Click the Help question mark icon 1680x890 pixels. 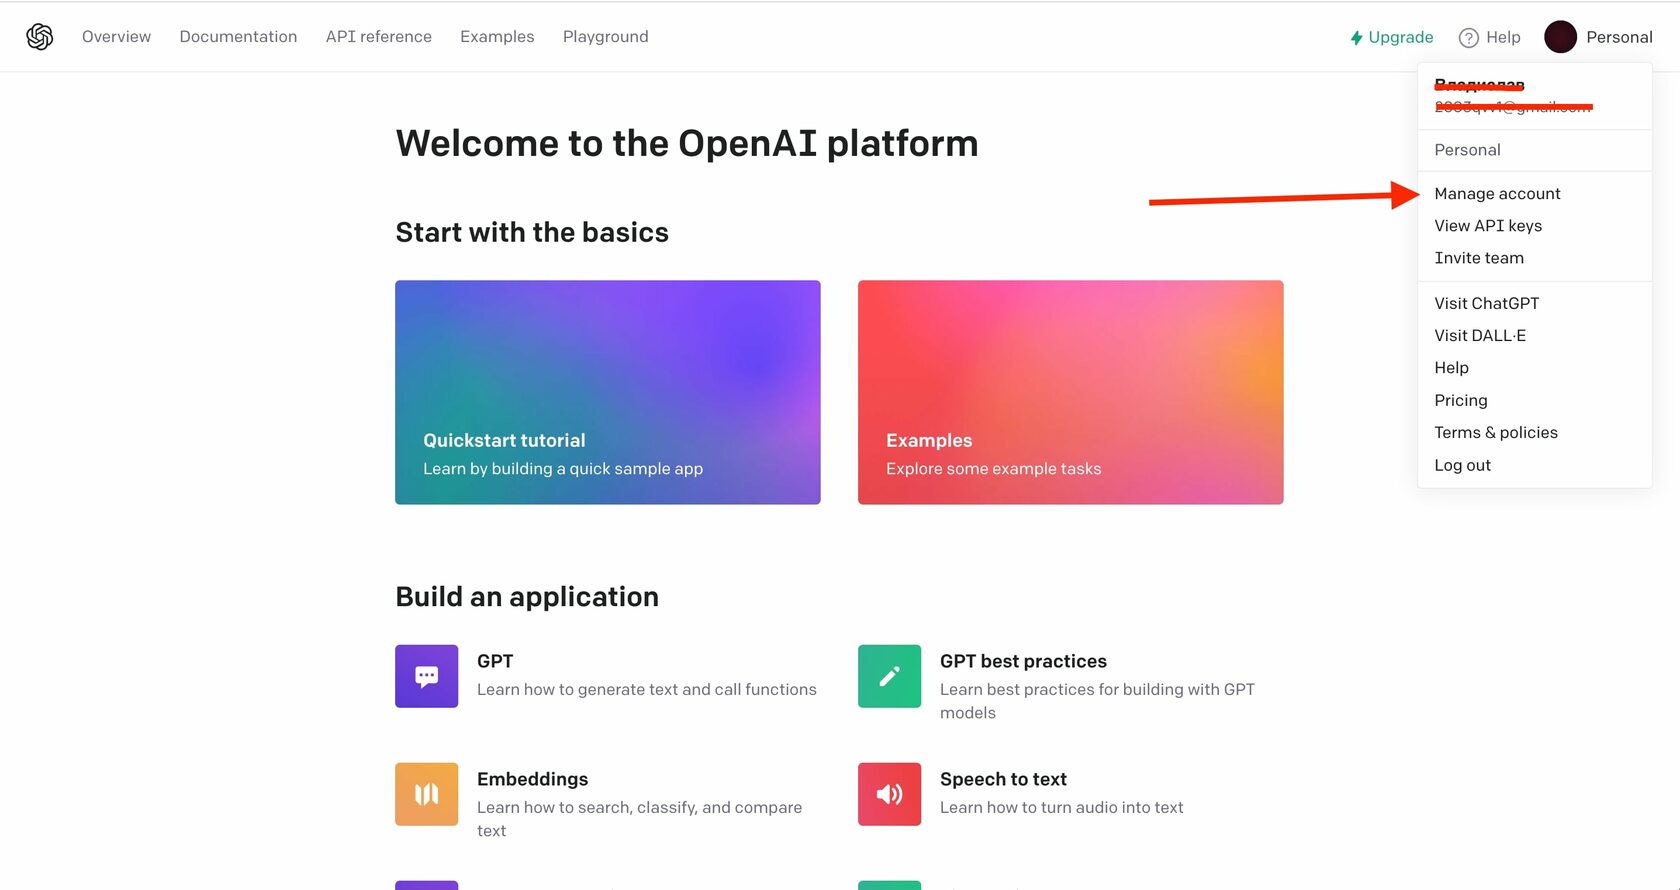(1468, 38)
